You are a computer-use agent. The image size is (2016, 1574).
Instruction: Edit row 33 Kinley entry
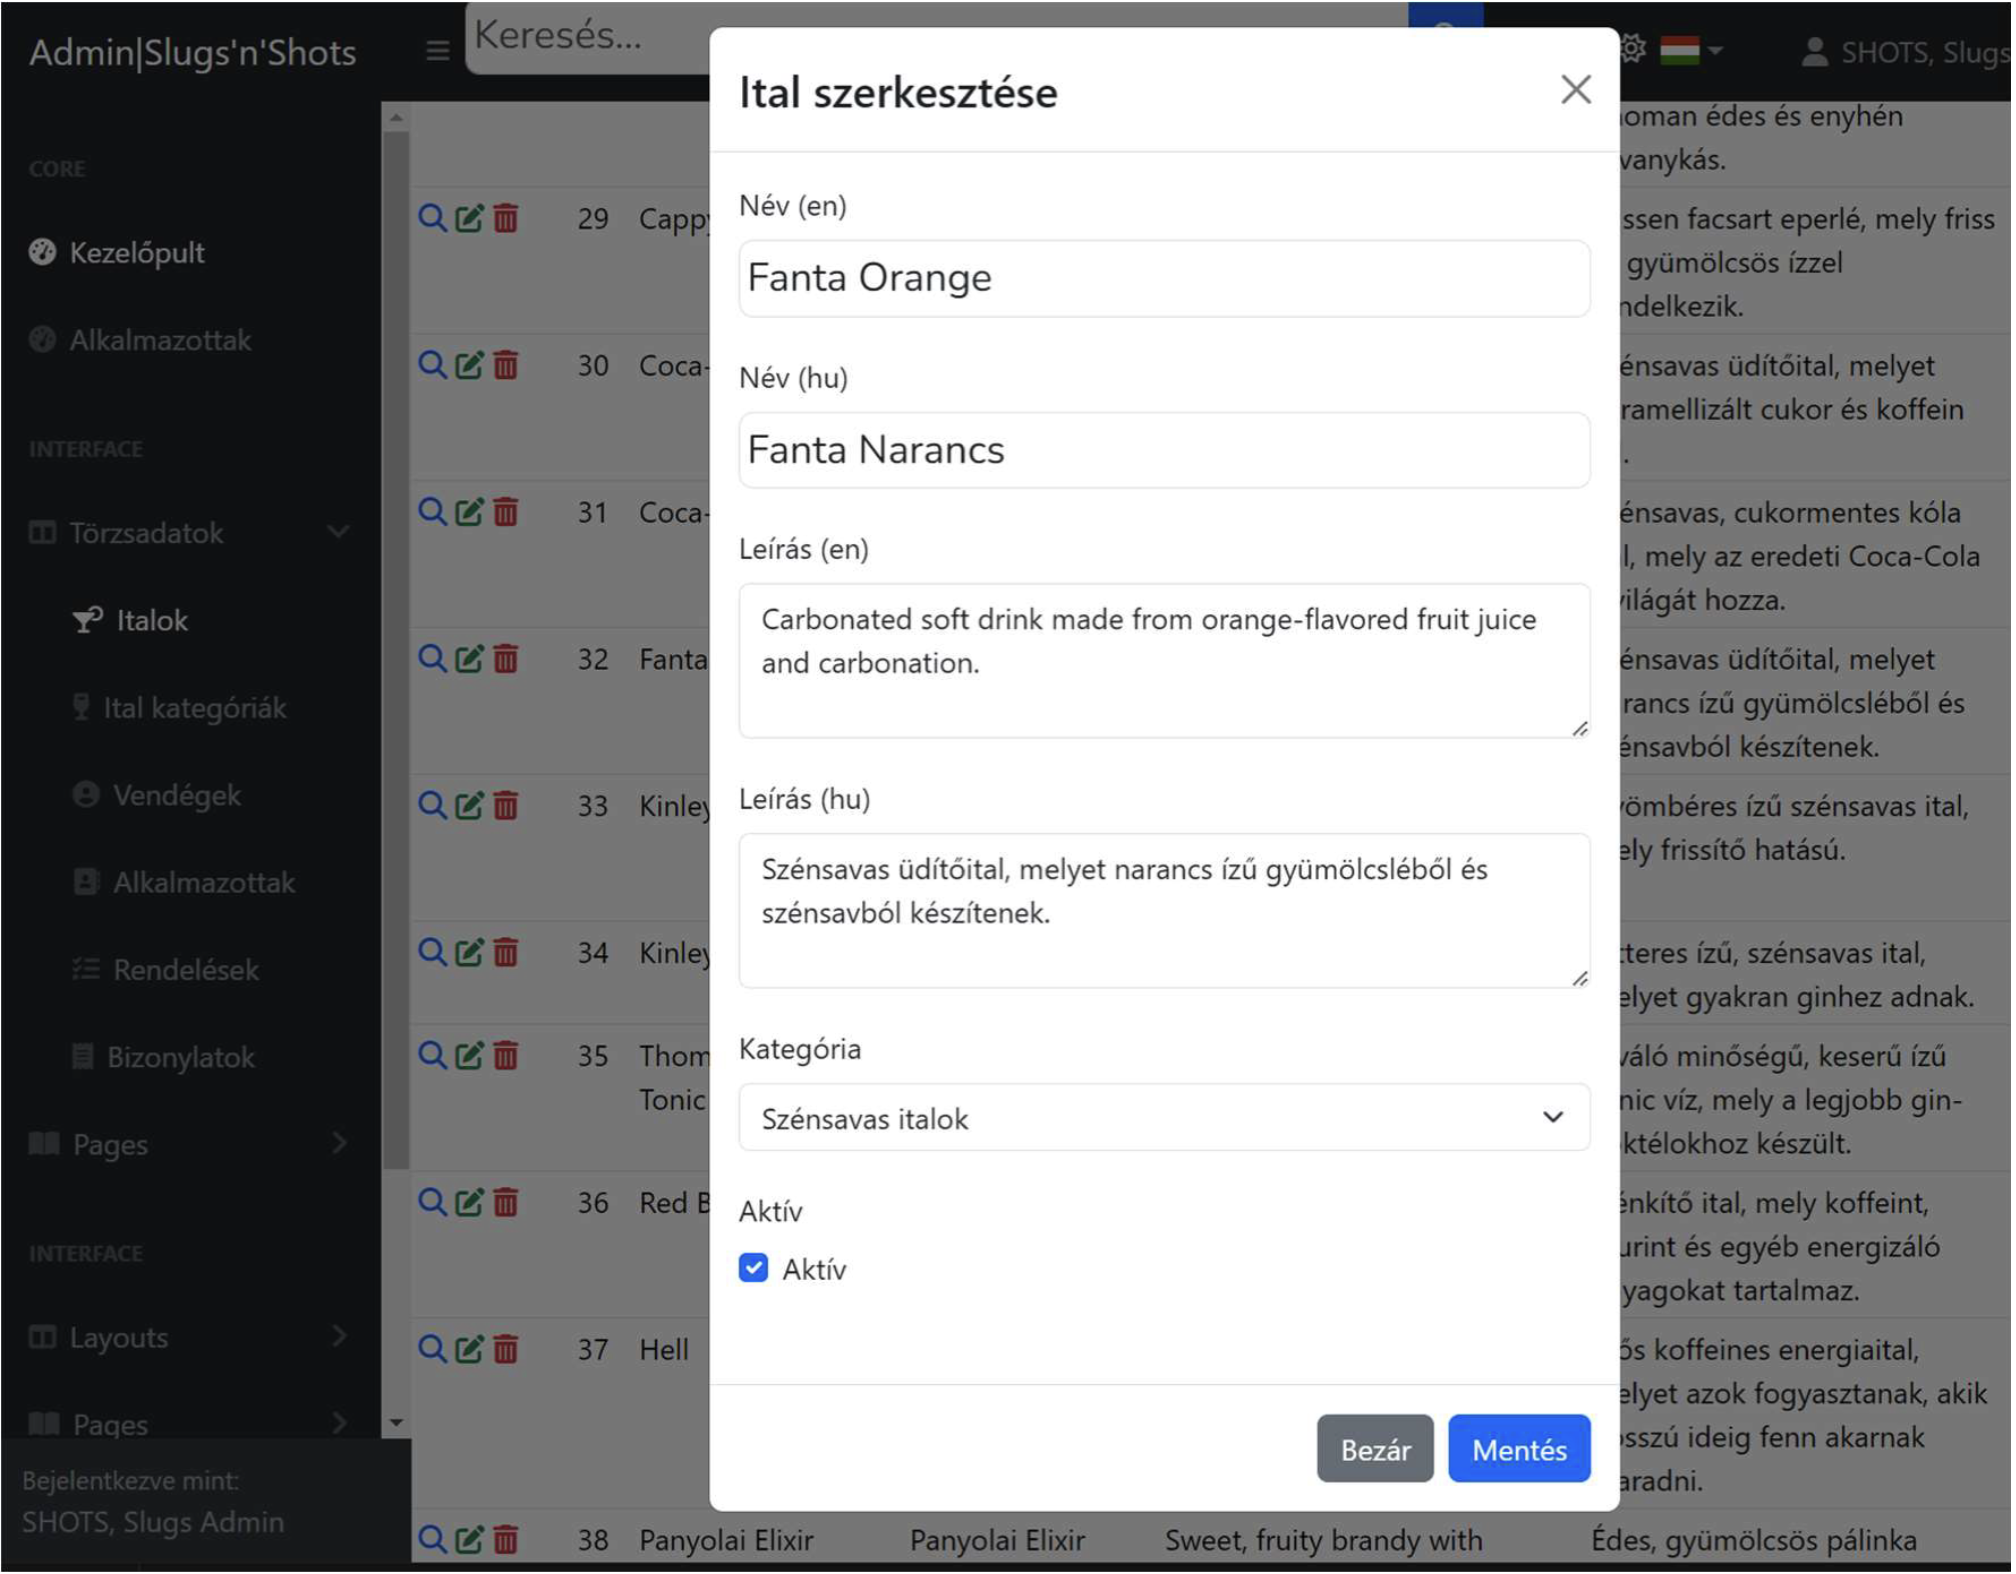click(469, 805)
